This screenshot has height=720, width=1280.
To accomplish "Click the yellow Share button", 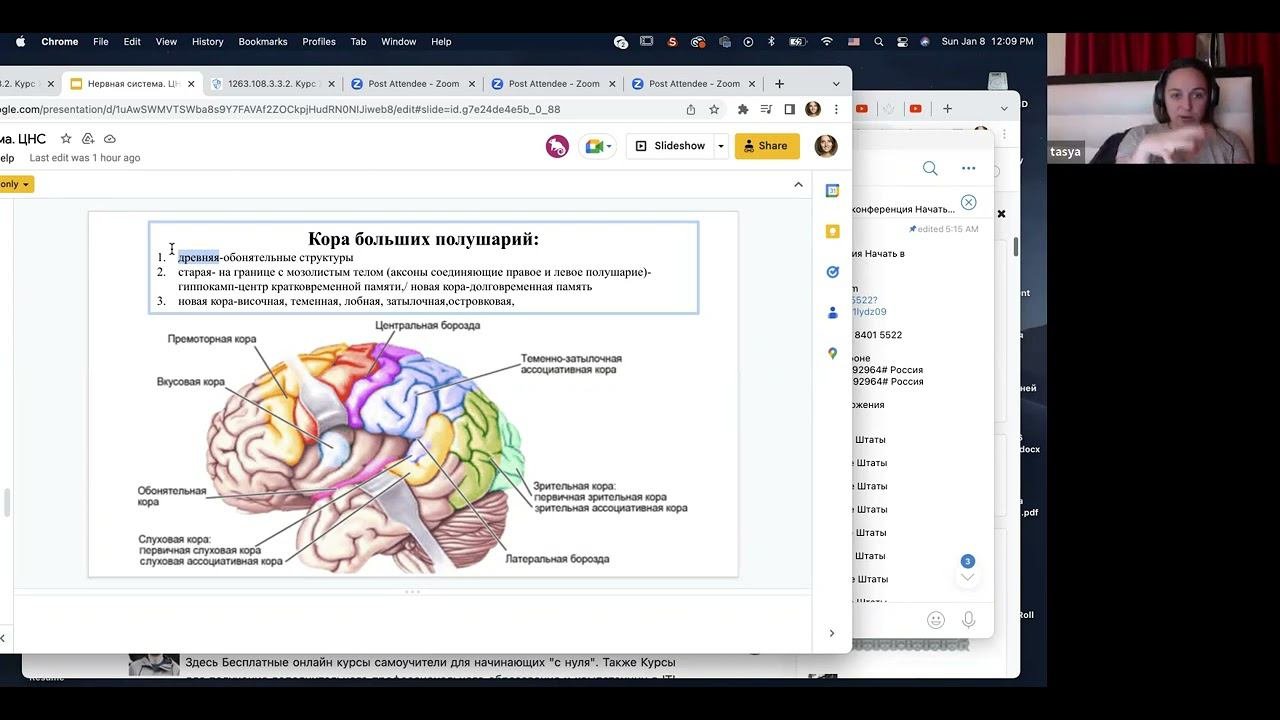I will [x=767, y=146].
